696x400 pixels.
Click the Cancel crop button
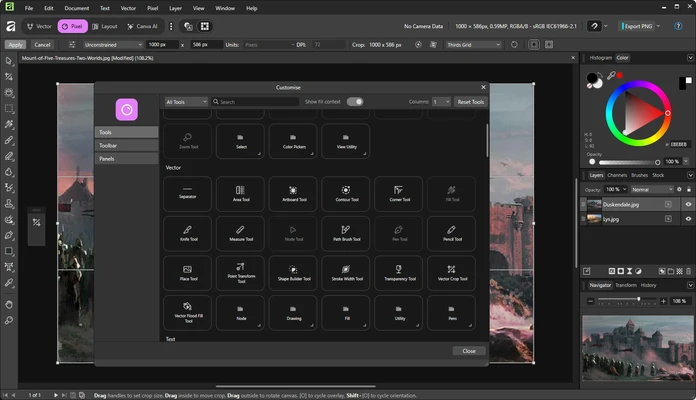(42, 45)
